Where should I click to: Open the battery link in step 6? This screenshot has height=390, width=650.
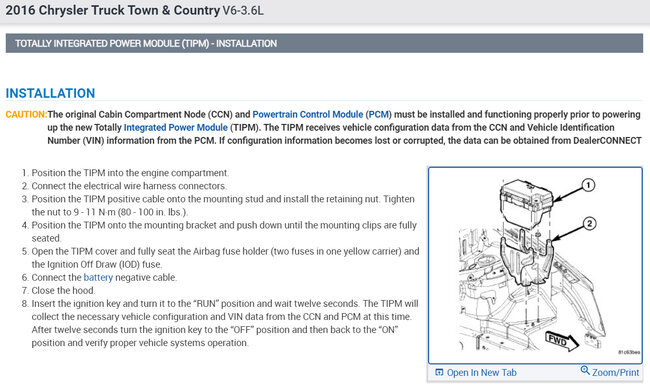(x=98, y=277)
